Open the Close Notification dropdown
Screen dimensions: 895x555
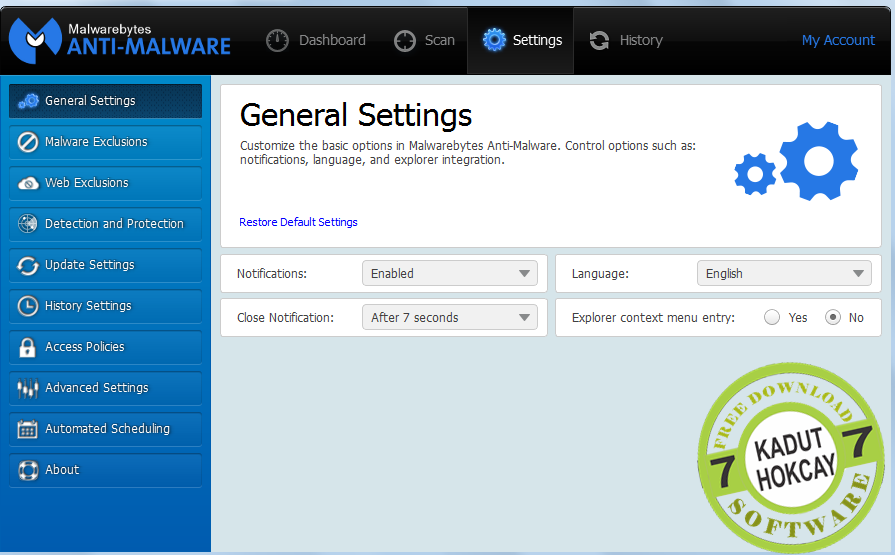pos(450,317)
